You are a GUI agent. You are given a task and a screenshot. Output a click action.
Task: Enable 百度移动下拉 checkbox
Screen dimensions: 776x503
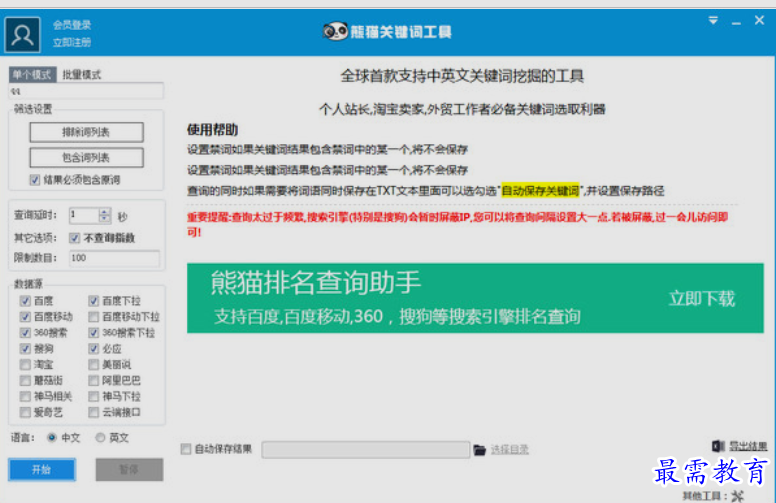pyautogui.click(x=94, y=316)
